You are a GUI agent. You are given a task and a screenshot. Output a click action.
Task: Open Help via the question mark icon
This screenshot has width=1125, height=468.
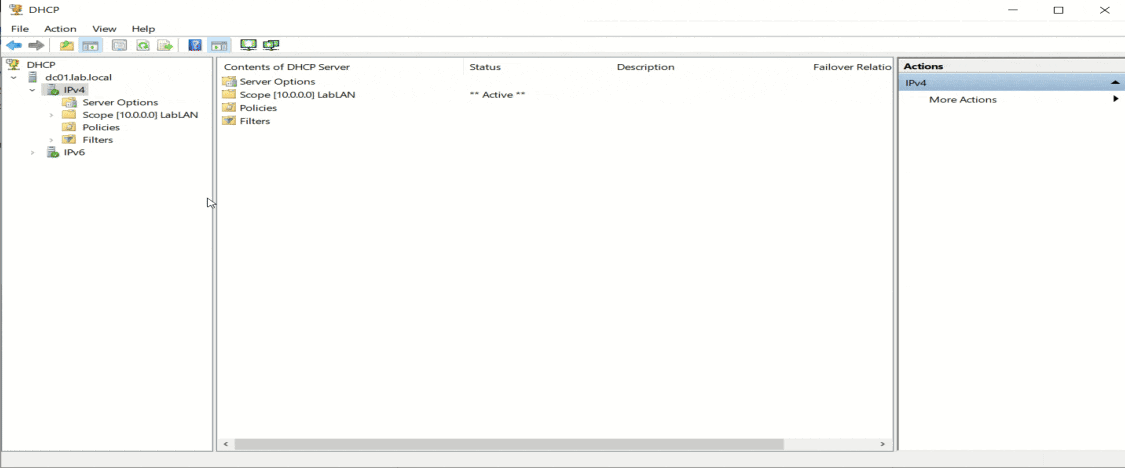pos(195,45)
